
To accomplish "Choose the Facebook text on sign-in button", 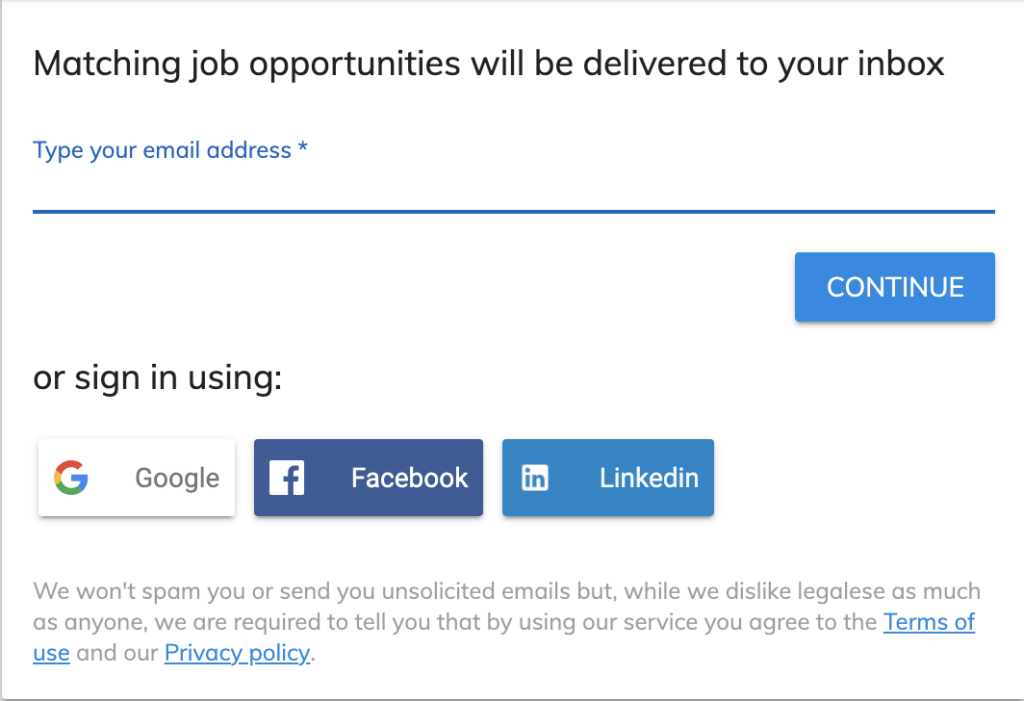I will (409, 478).
